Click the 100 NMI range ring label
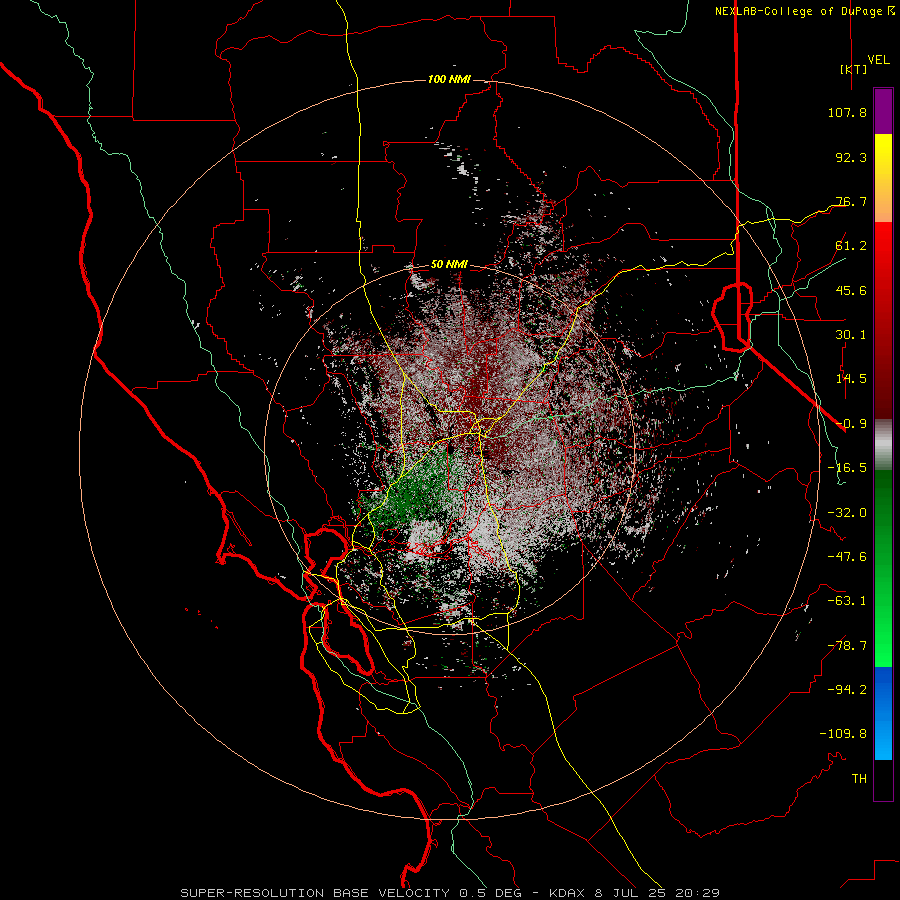Viewport: 900px width, 900px height. pyautogui.click(x=449, y=79)
